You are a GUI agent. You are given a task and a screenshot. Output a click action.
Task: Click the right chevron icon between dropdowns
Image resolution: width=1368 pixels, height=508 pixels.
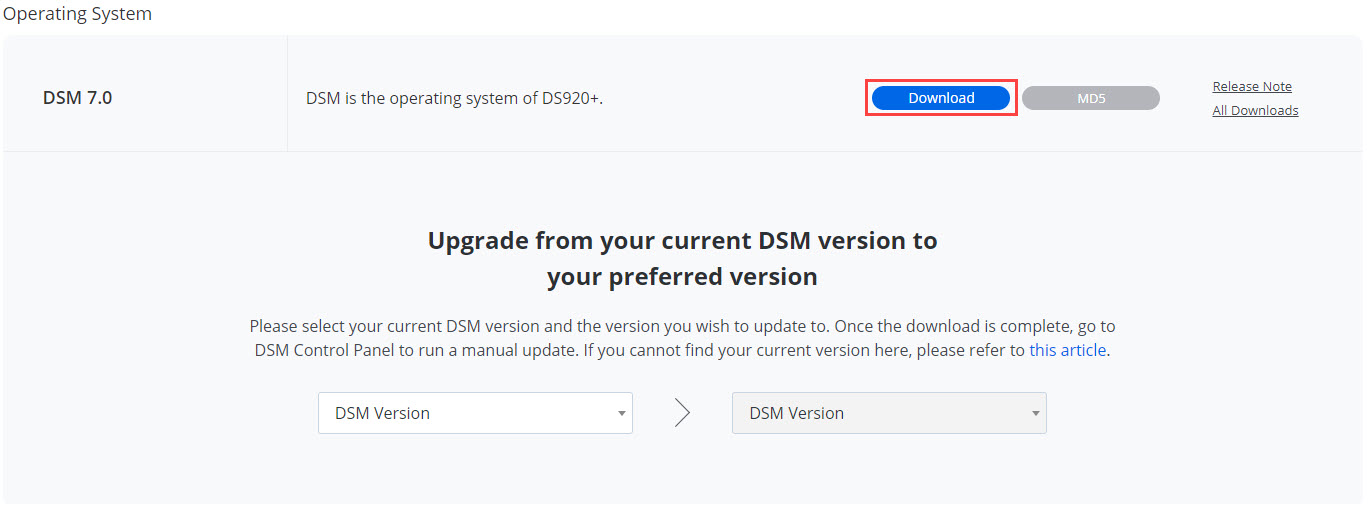683,413
